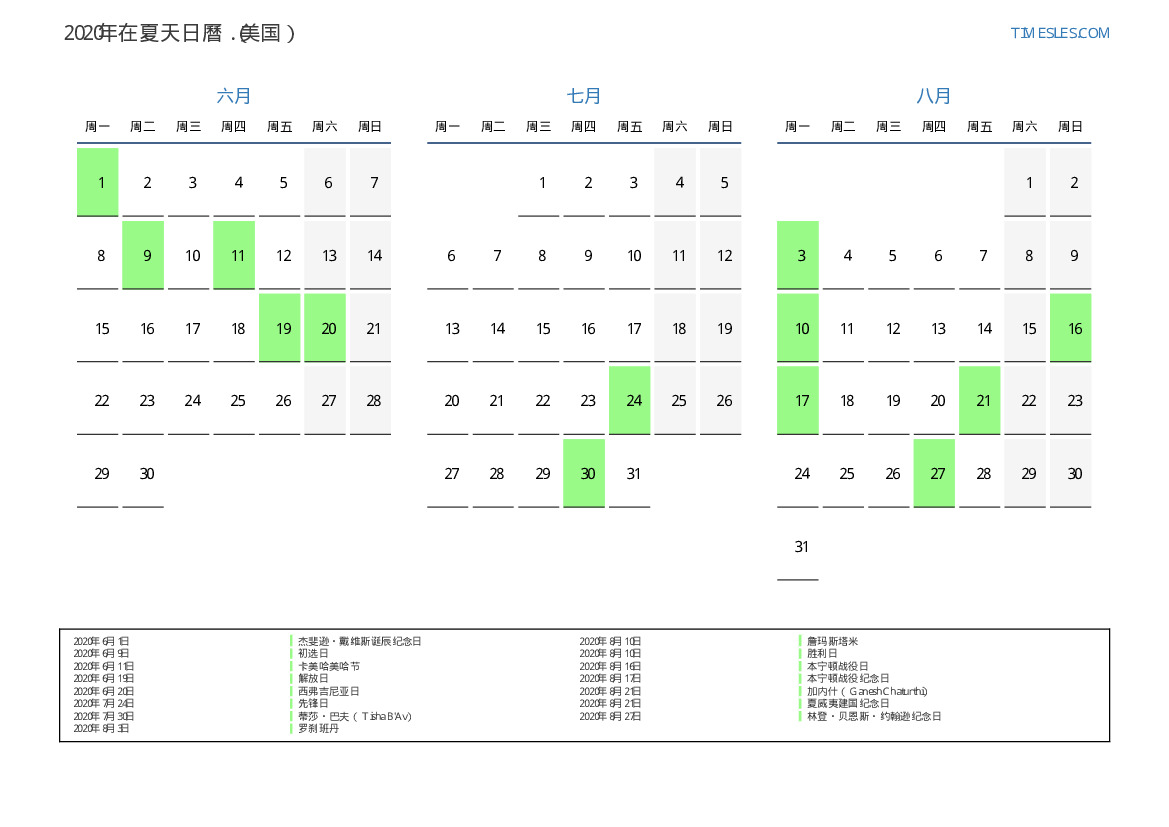Open the TIMESLES.COM link
The image size is (1169, 827).
point(1059,33)
